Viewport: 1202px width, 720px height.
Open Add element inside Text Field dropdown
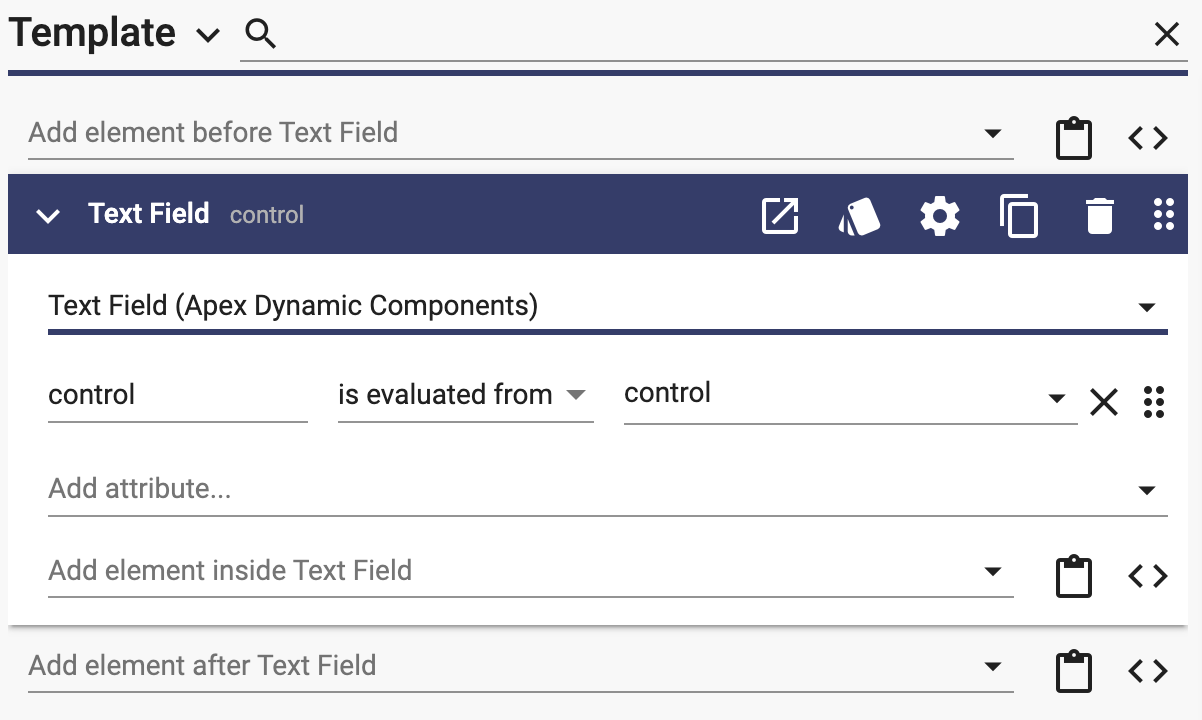pos(993,571)
